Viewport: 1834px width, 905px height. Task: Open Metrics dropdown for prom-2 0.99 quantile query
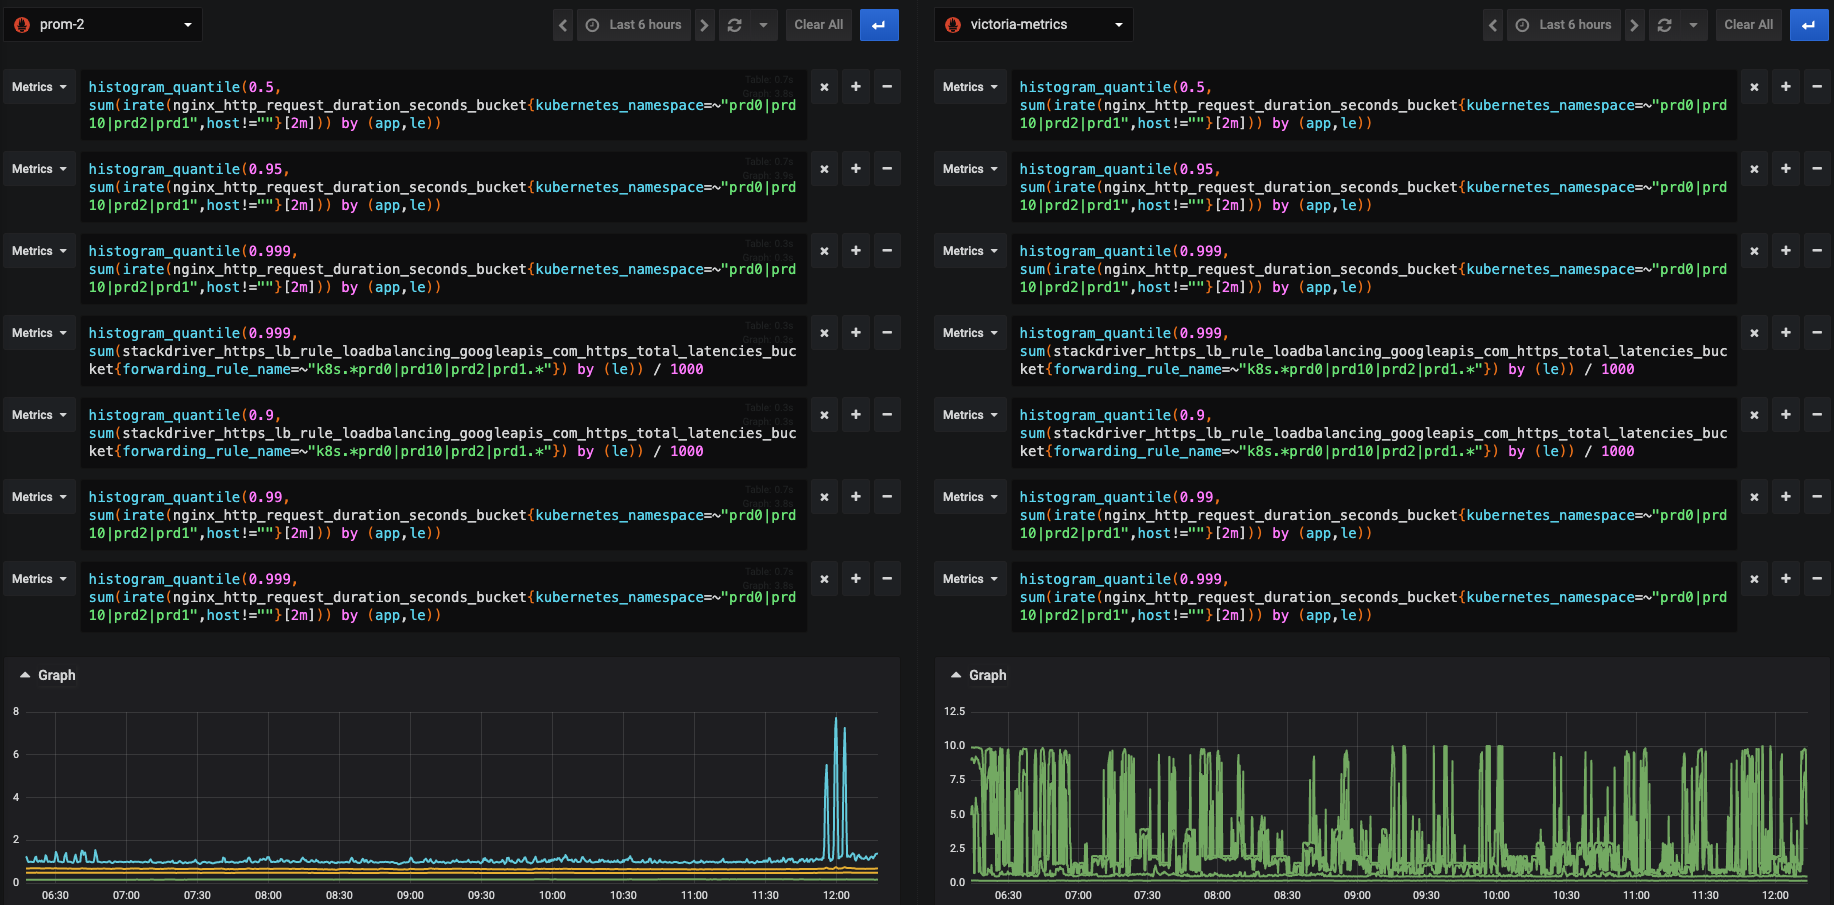click(x=40, y=497)
